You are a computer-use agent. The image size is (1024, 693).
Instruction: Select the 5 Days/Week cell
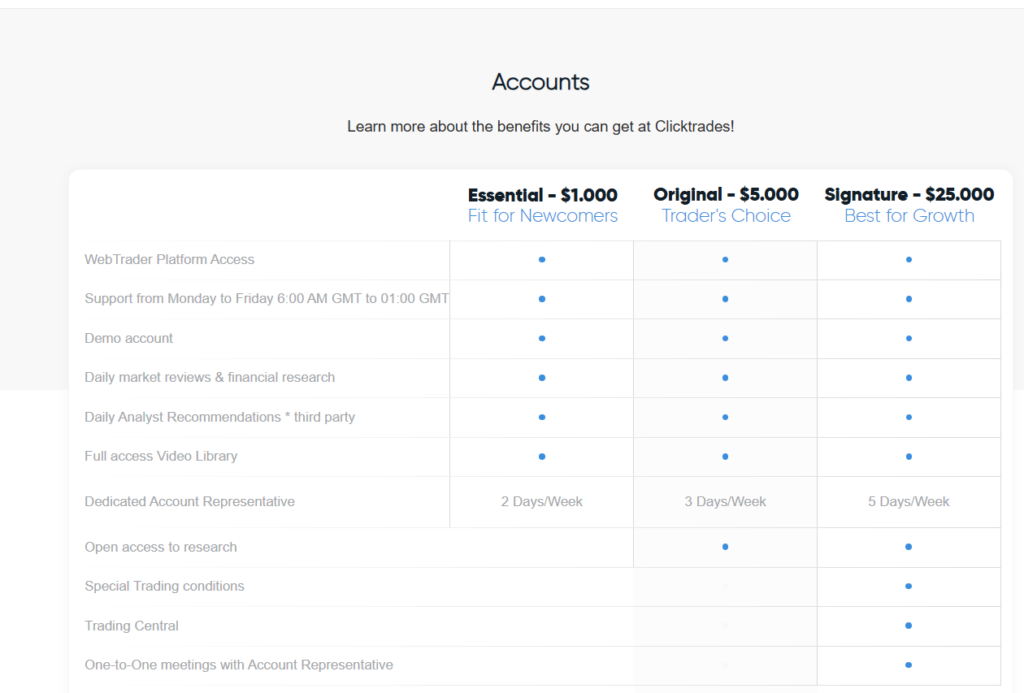[x=909, y=502]
